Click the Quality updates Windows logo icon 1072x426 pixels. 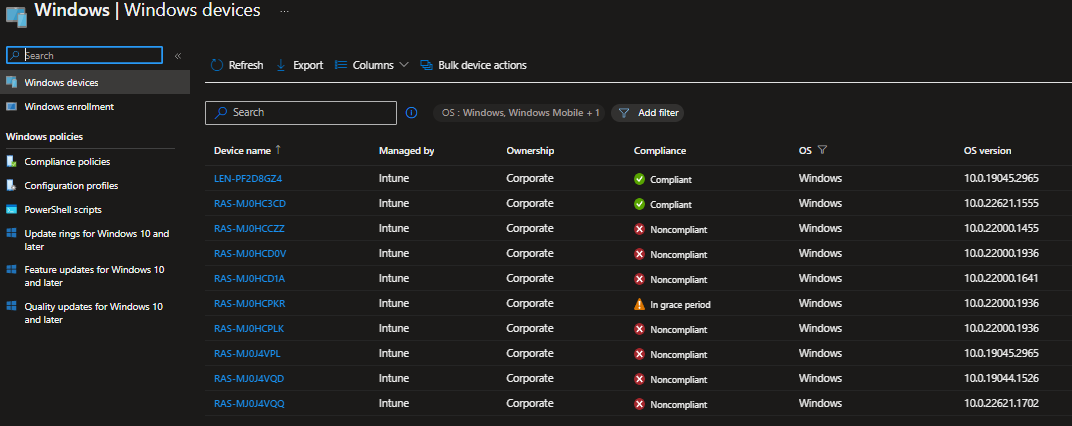coord(11,306)
